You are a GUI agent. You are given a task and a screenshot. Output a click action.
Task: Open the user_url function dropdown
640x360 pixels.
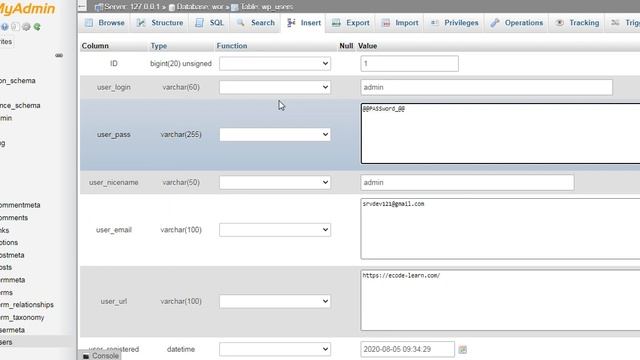tap(275, 301)
